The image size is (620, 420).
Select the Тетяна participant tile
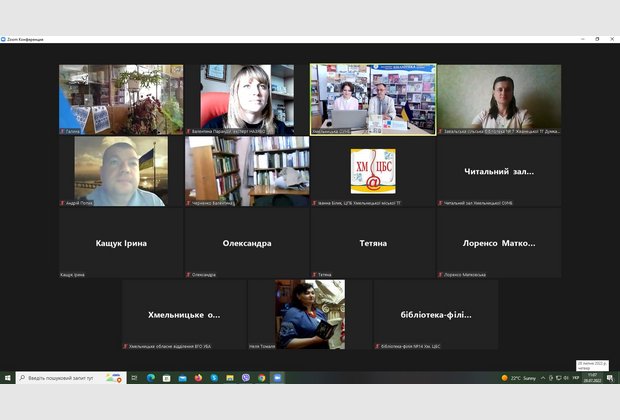[373, 242]
